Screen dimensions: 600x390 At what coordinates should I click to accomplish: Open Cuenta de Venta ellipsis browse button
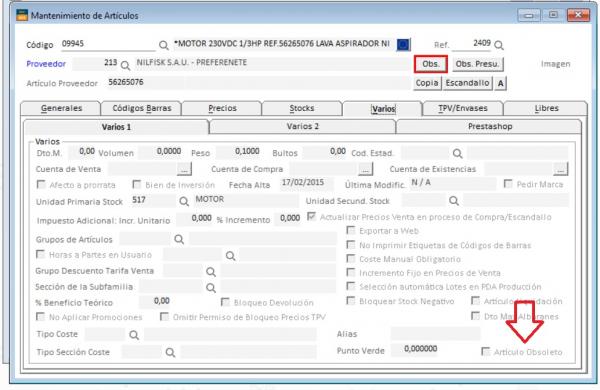184,169
